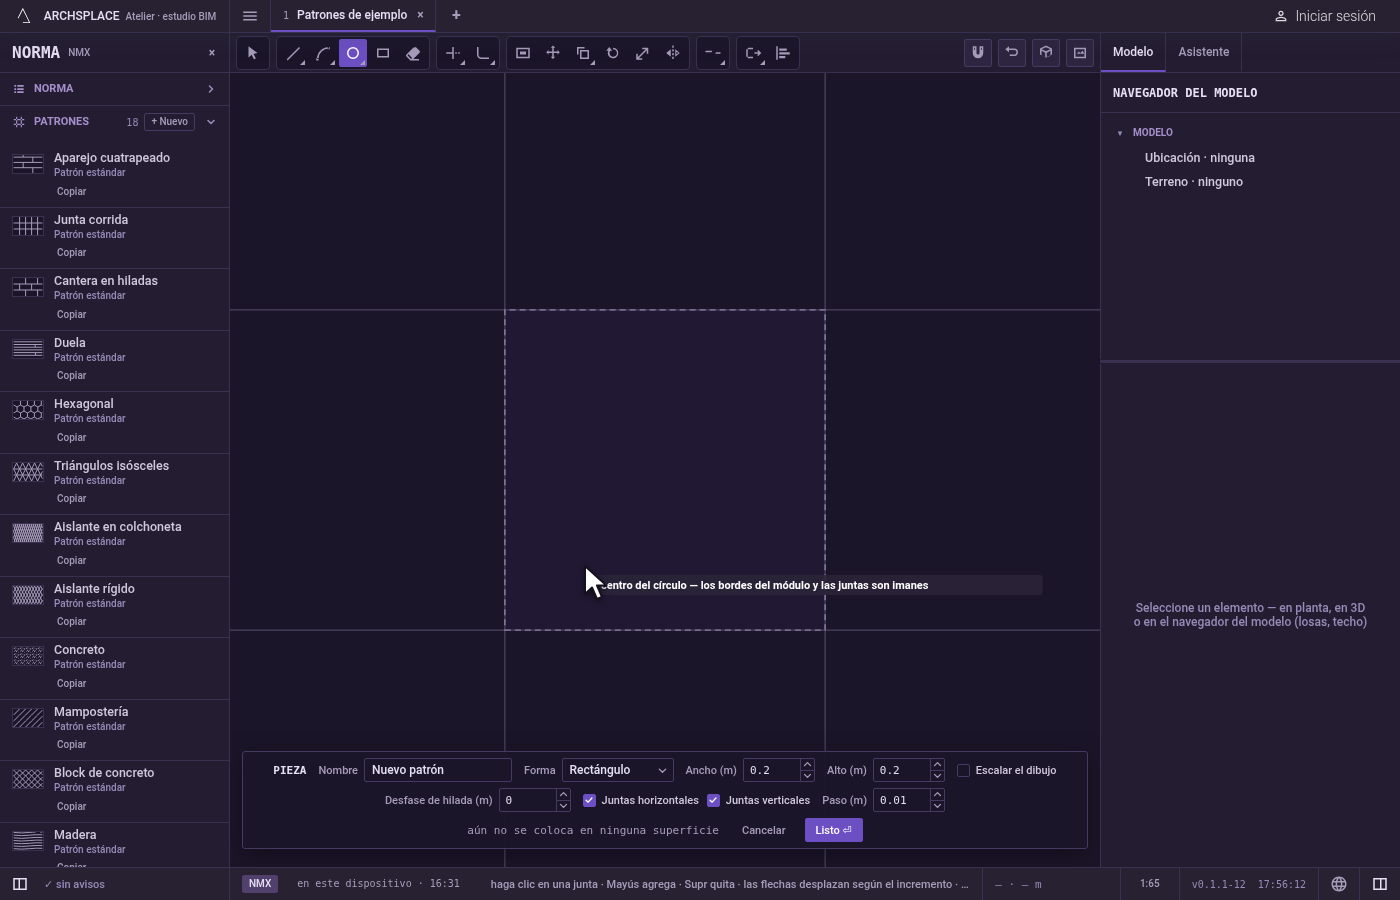
Task: Open the hamburger menu
Action: pyautogui.click(x=250, y=15)
